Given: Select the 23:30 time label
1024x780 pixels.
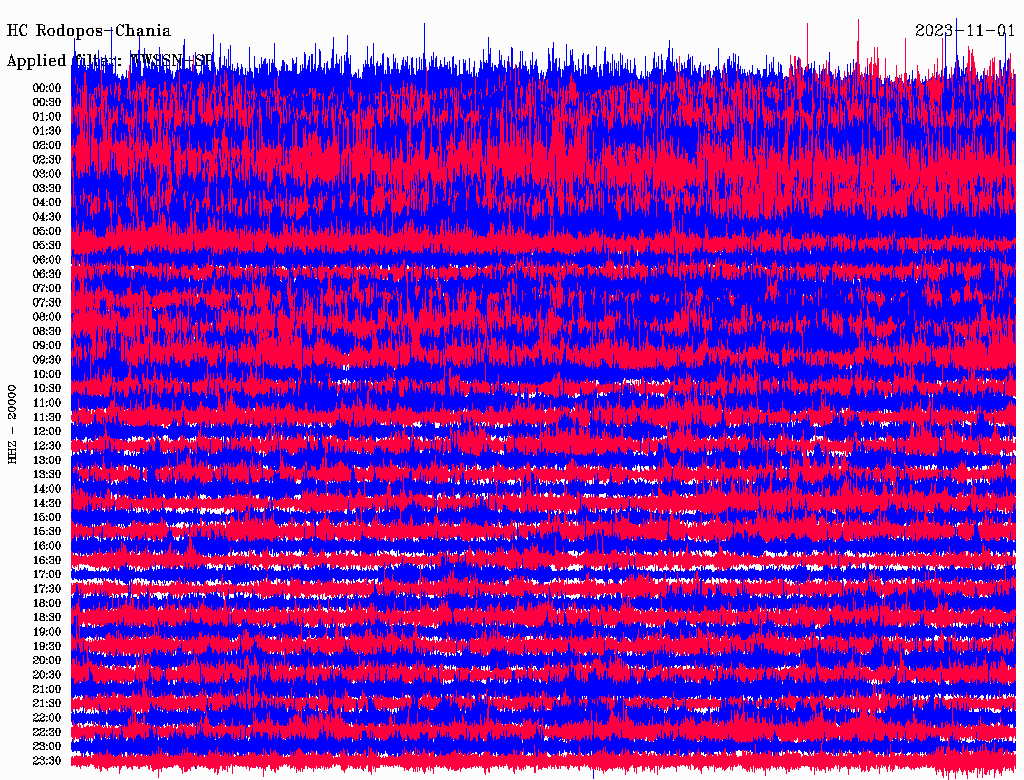Looking at the screenshot, I should click(x=46, y=760).
